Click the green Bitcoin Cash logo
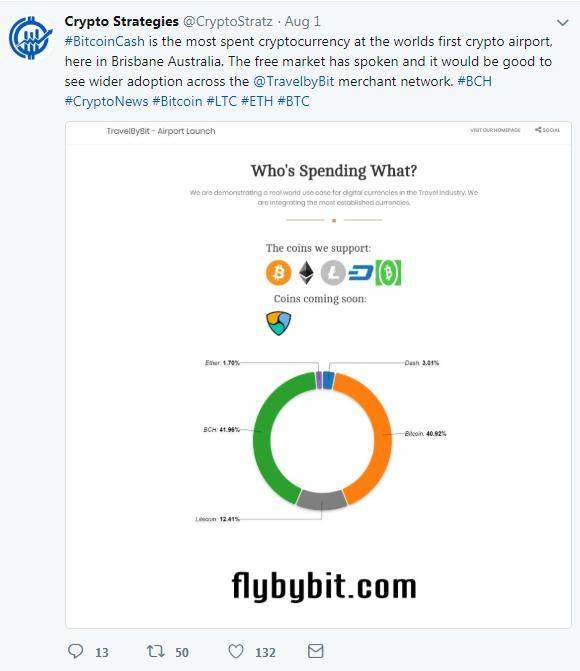 coord(388,273)
